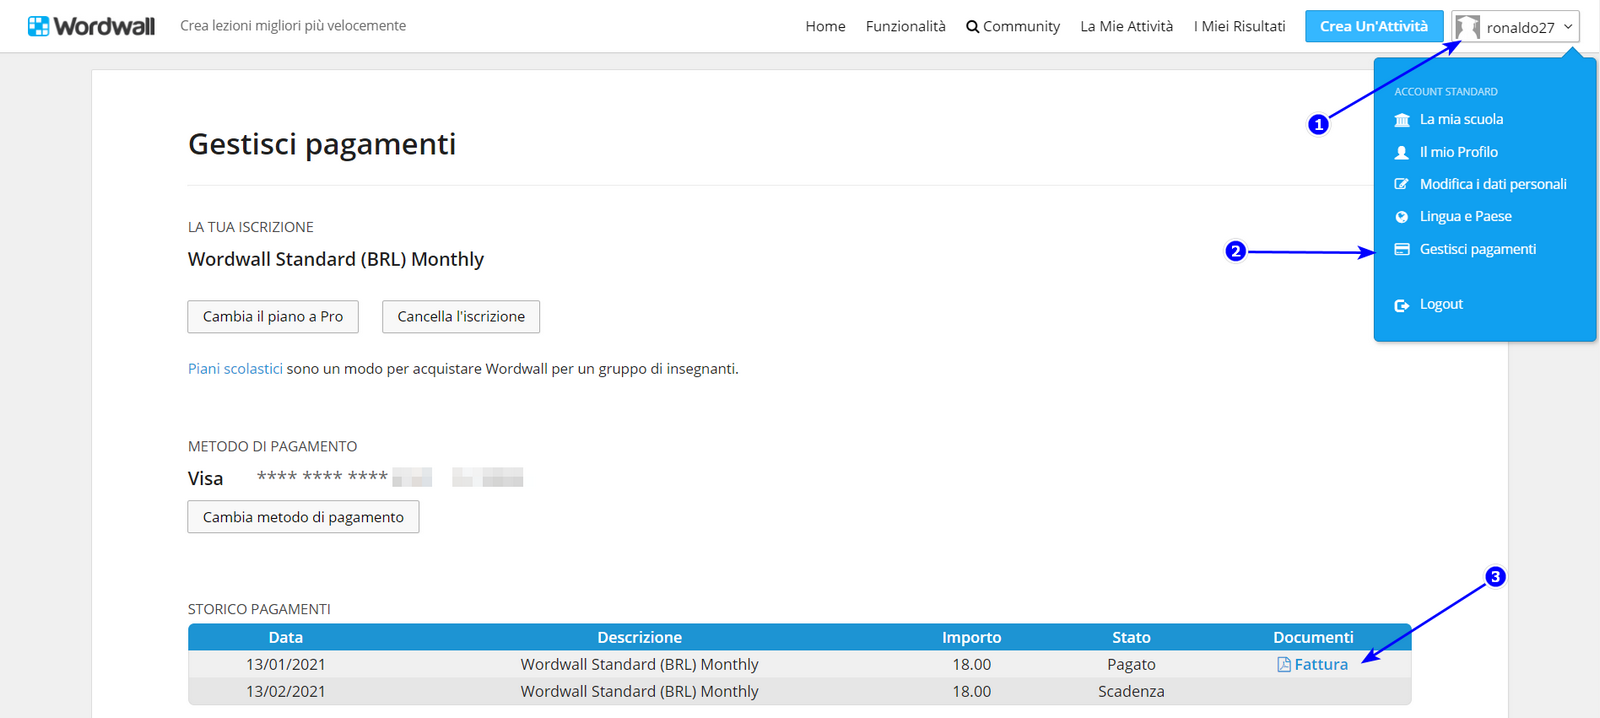
Task: Click the 18.00 amount in Scadenza row
Action: coord(971,692)
